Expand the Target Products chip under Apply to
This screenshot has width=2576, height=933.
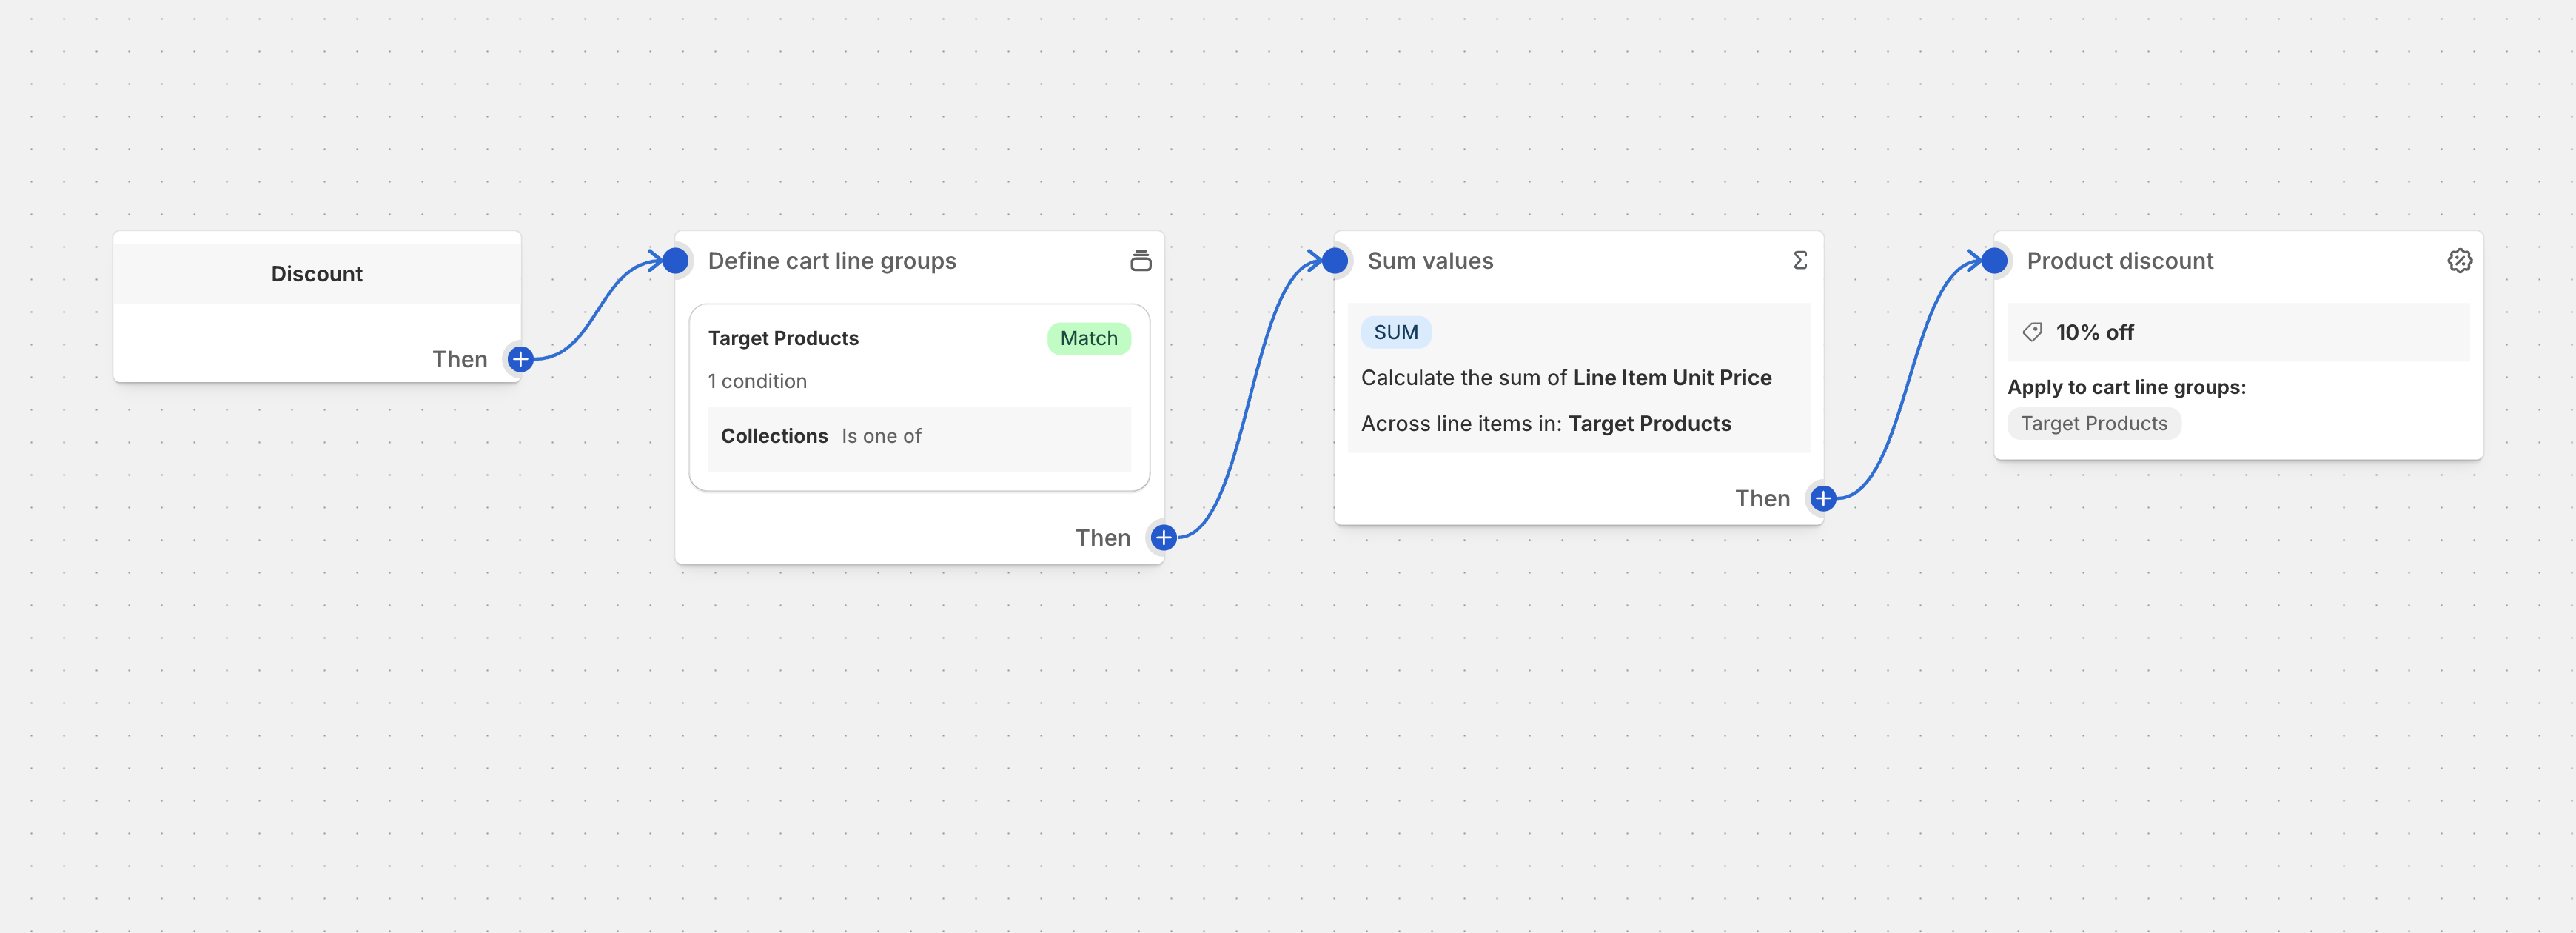point(2093,423)
